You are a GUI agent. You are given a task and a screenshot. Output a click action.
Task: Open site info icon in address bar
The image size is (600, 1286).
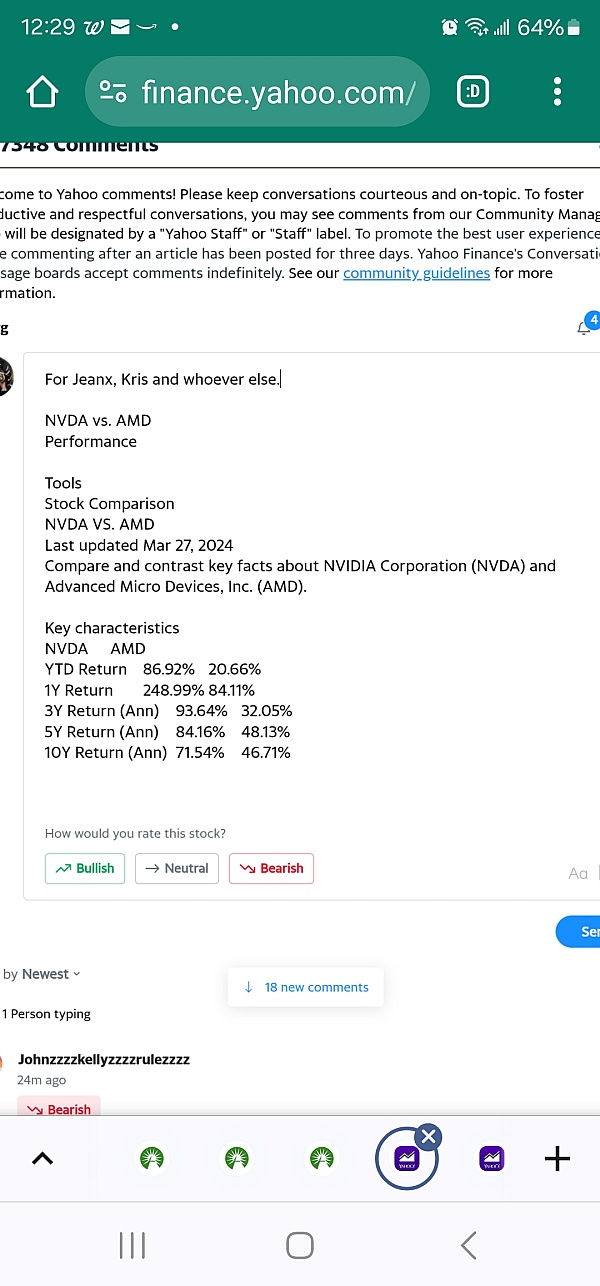coord(113,93)
